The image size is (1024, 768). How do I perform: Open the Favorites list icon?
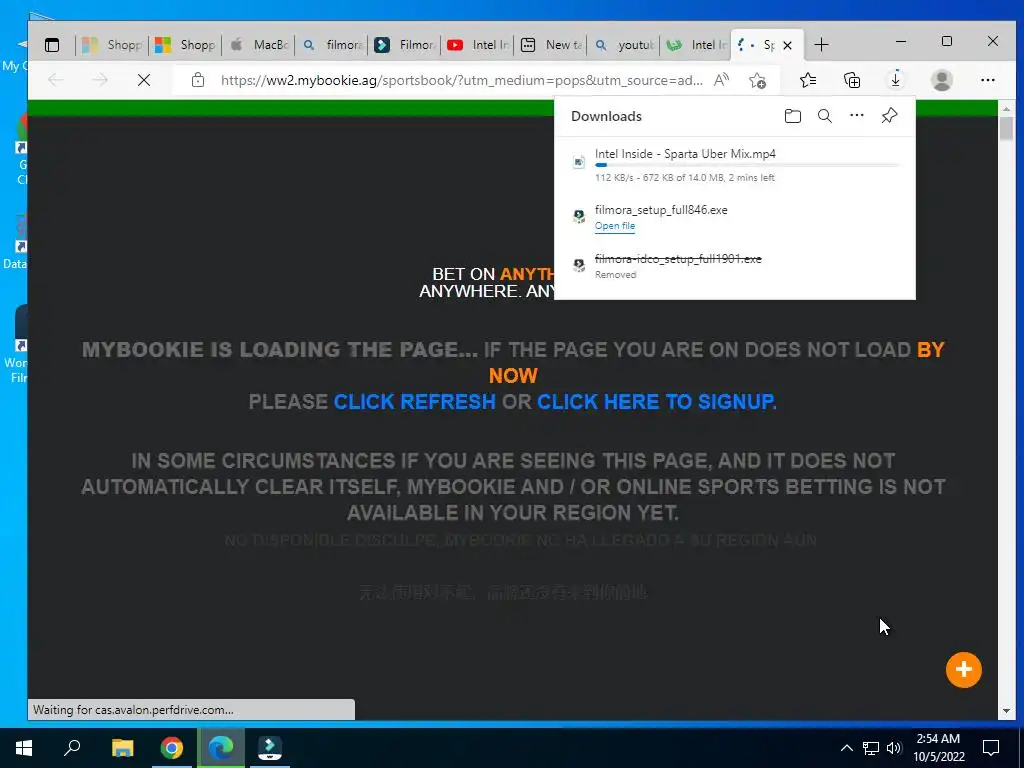808,80
